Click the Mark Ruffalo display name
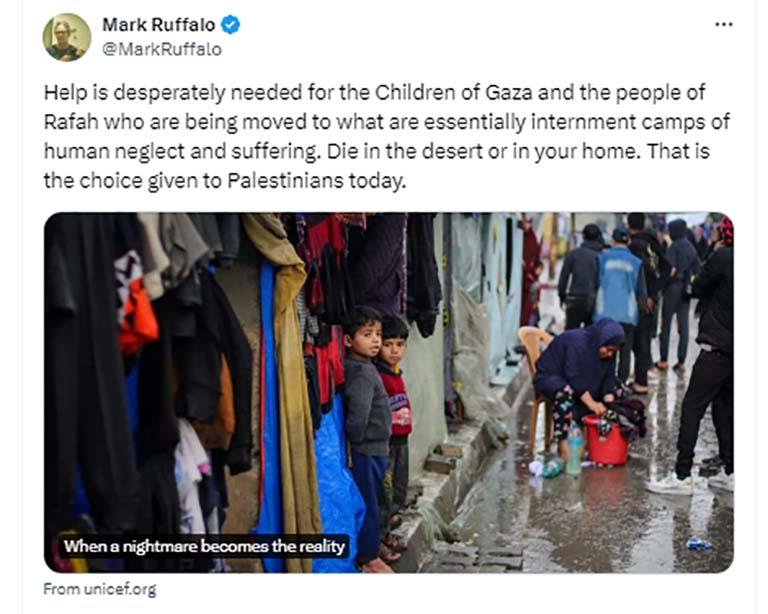 (158, 24)
